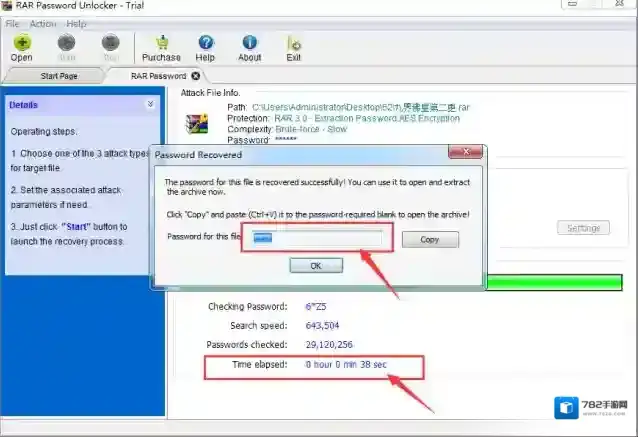Click OK in Password Recovered dialog
638x437 pixels.
pyautogui.click(x=316, y=266)
